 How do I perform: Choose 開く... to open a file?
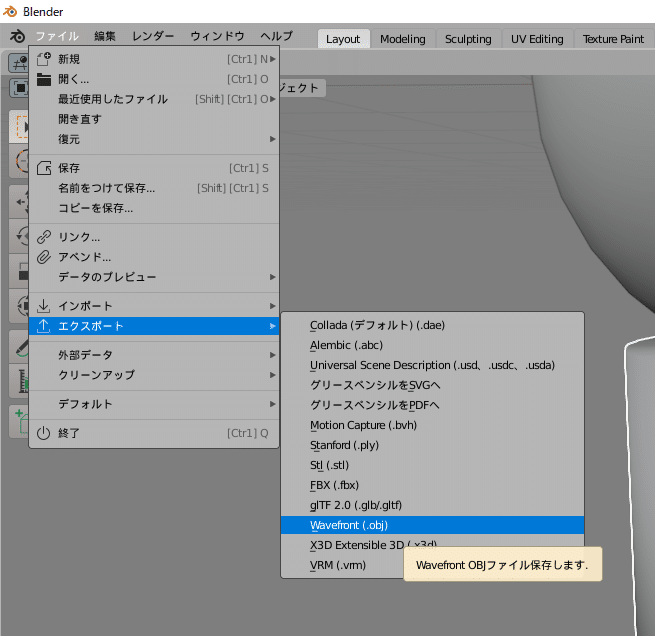154,79
